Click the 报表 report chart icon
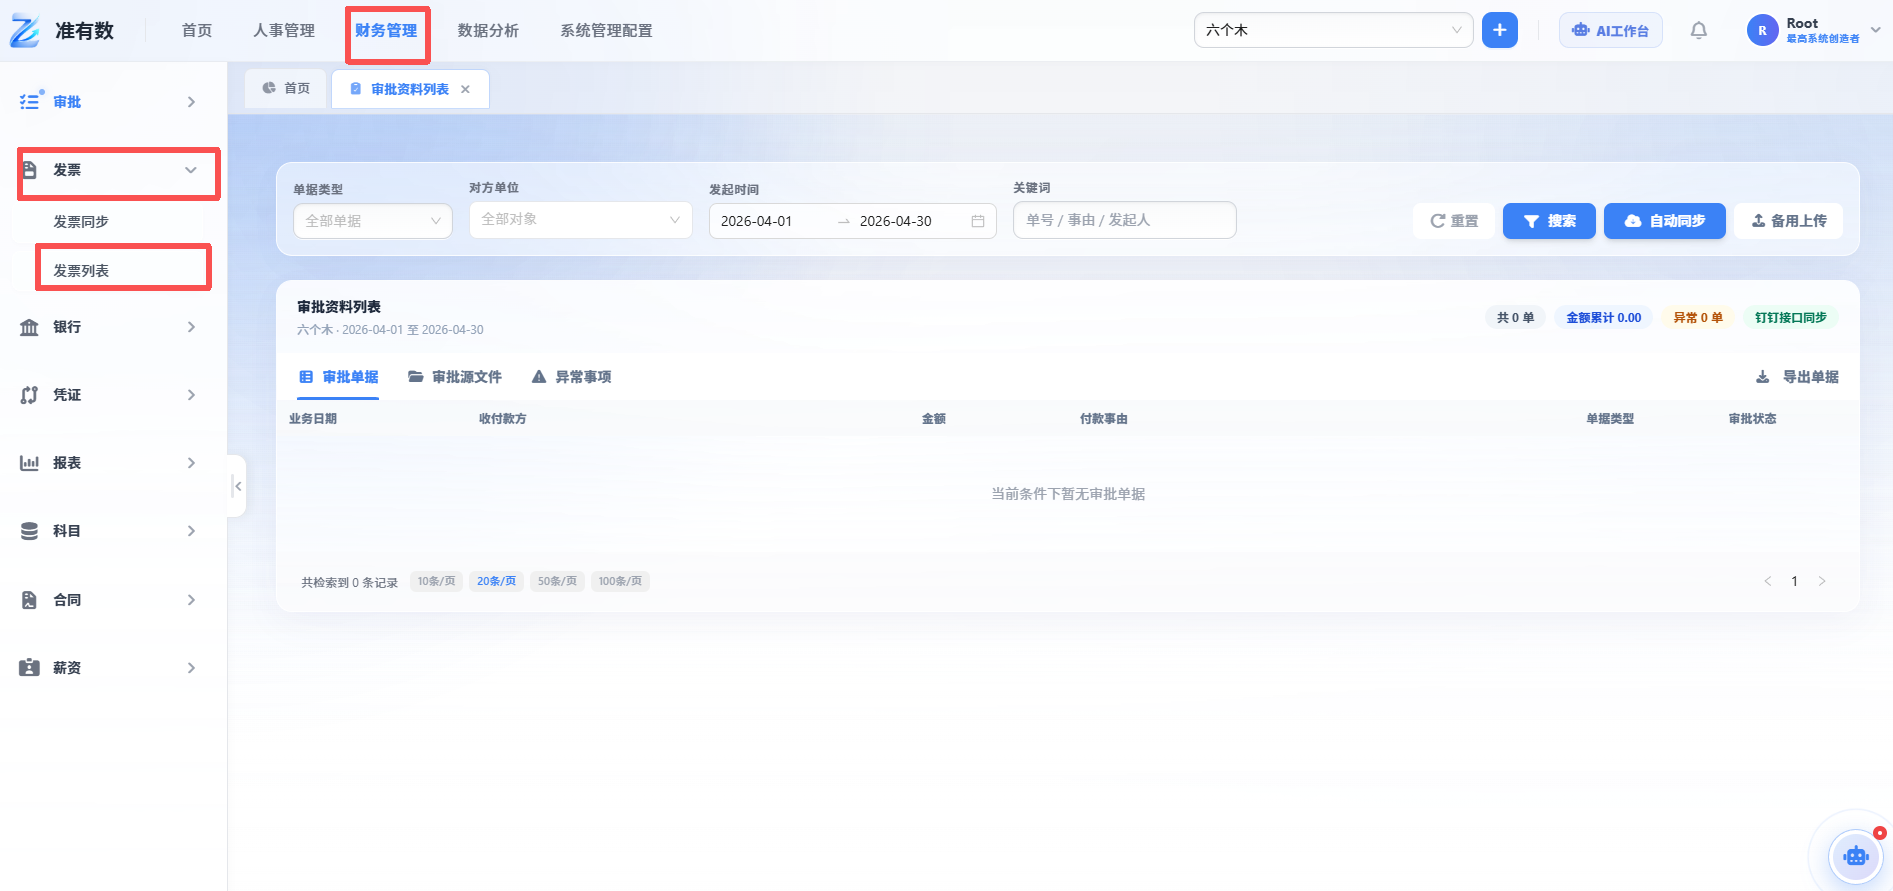Viewport: 1893px width, 891px height. (30, 463)
